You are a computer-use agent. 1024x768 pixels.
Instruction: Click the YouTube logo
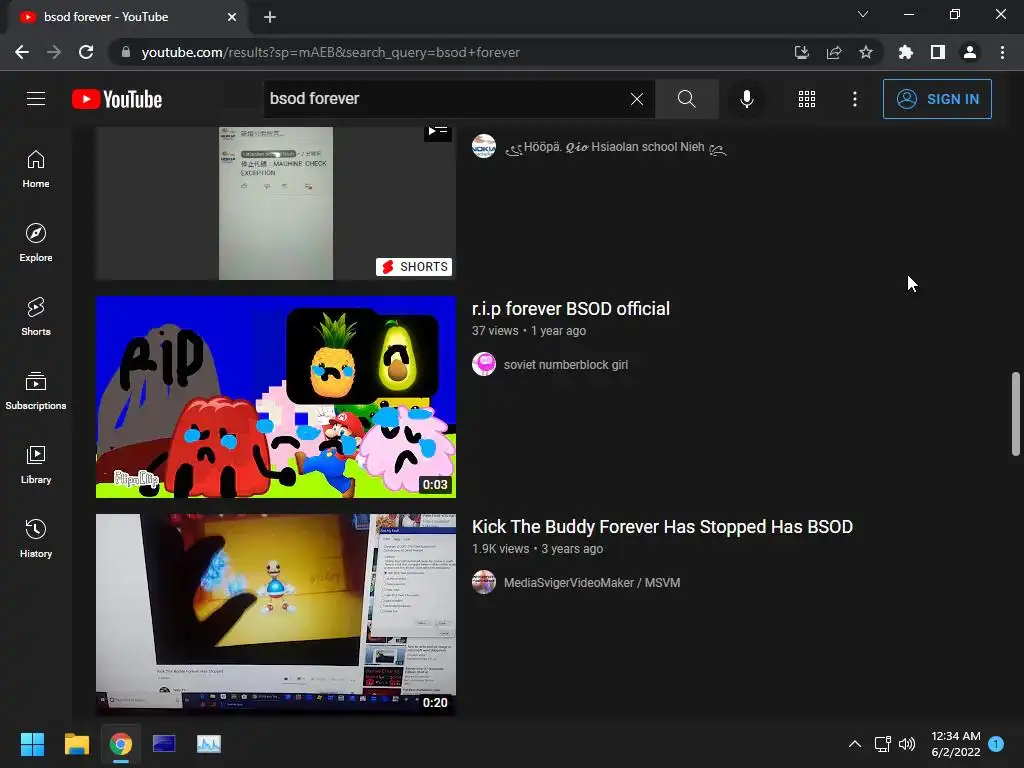(117, 99)
